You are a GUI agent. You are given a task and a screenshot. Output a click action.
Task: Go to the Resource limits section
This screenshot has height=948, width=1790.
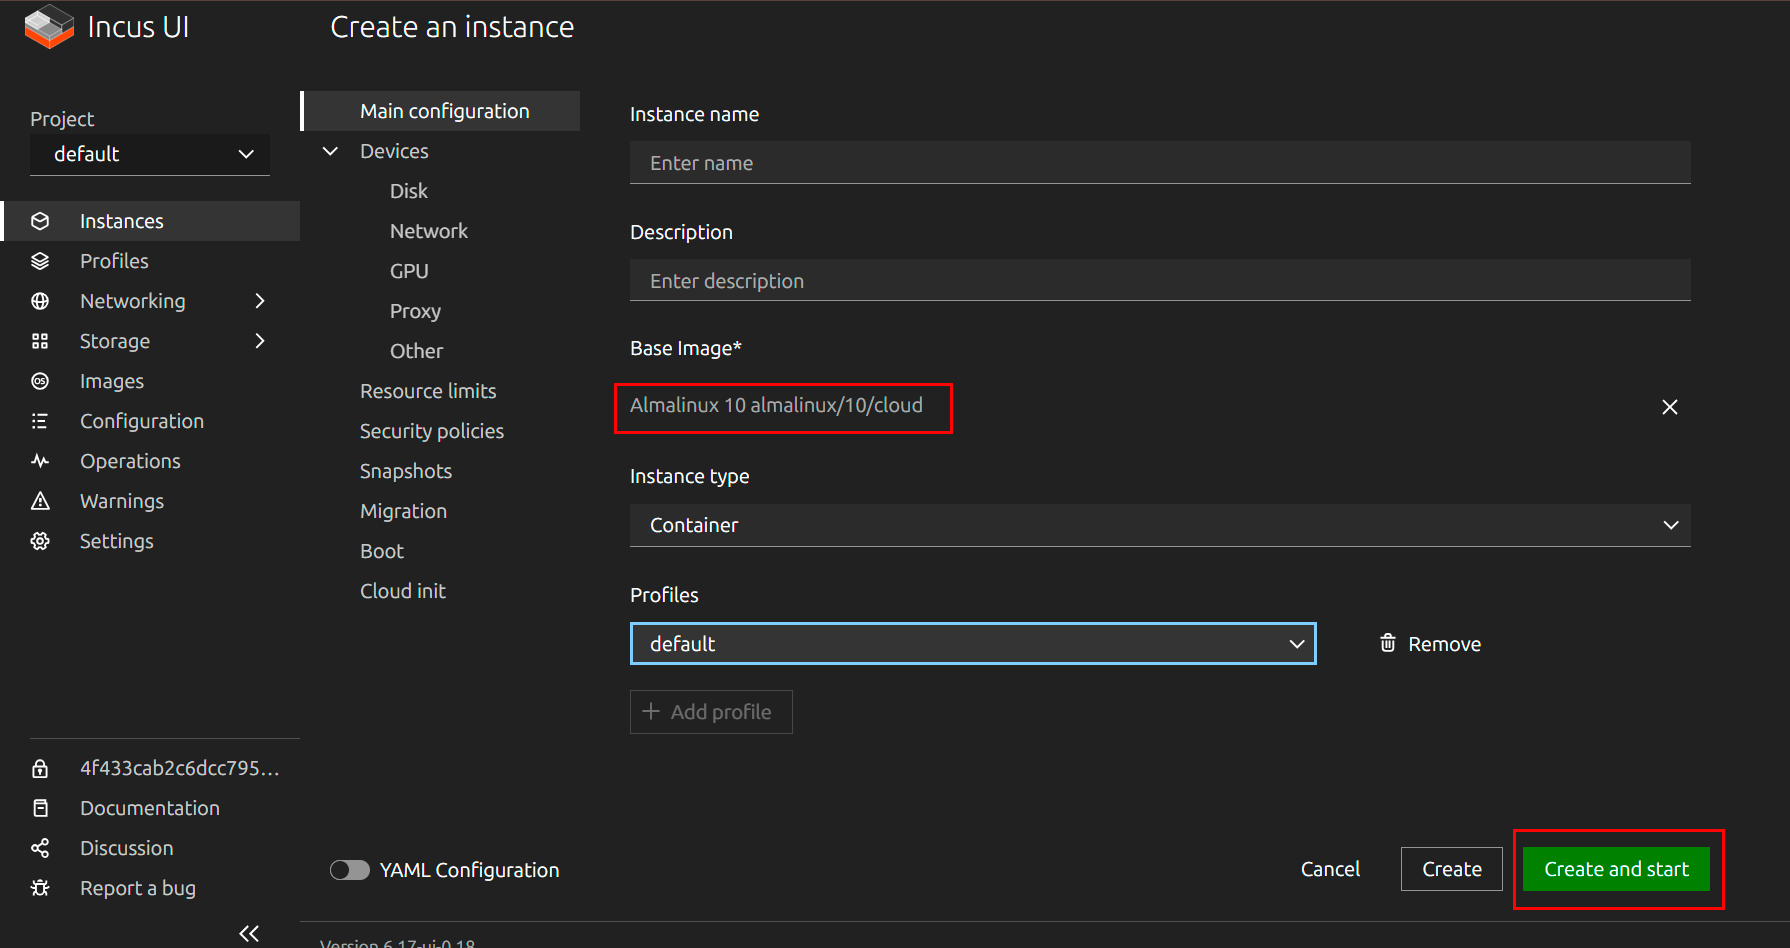pyautogui.click(x=428, y=391)
